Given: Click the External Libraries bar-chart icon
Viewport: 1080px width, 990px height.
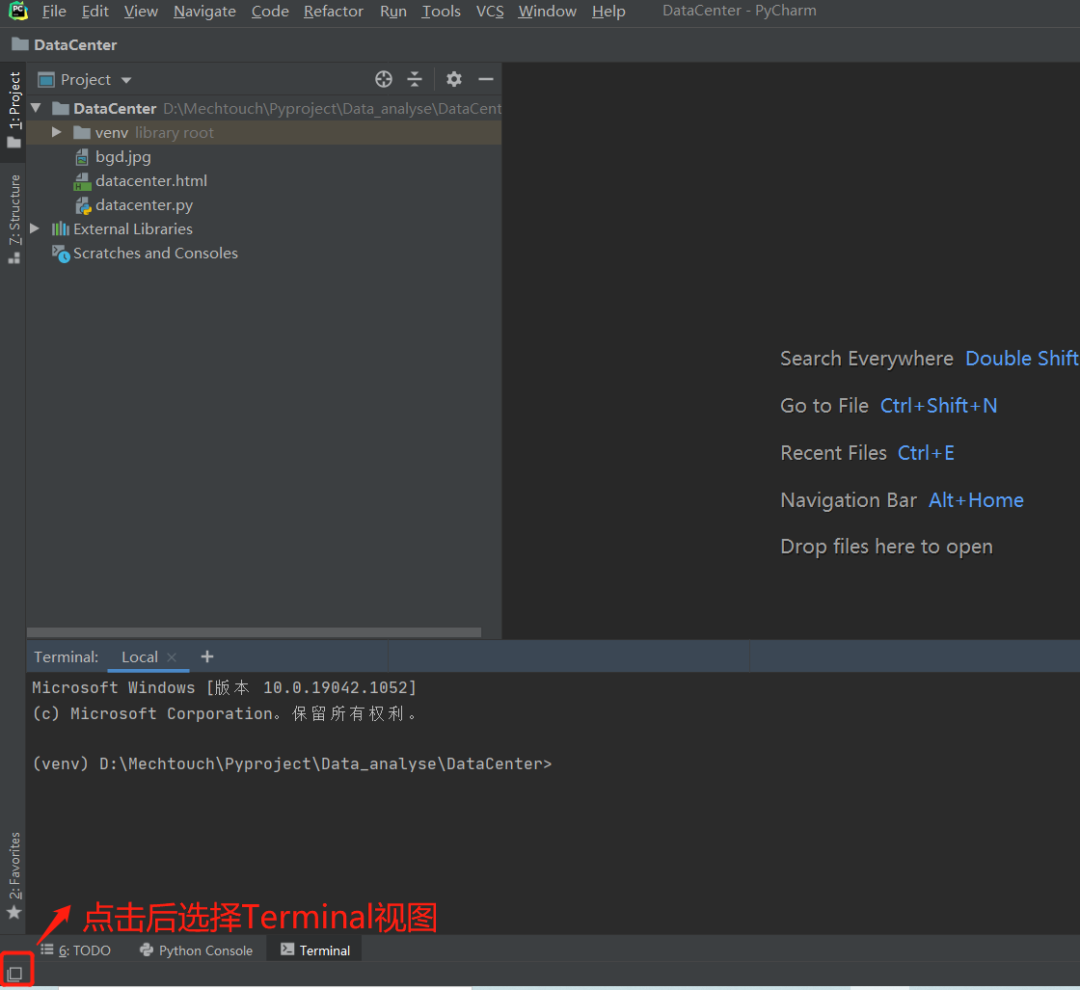Looking at the screenshot, I should 61,229.
